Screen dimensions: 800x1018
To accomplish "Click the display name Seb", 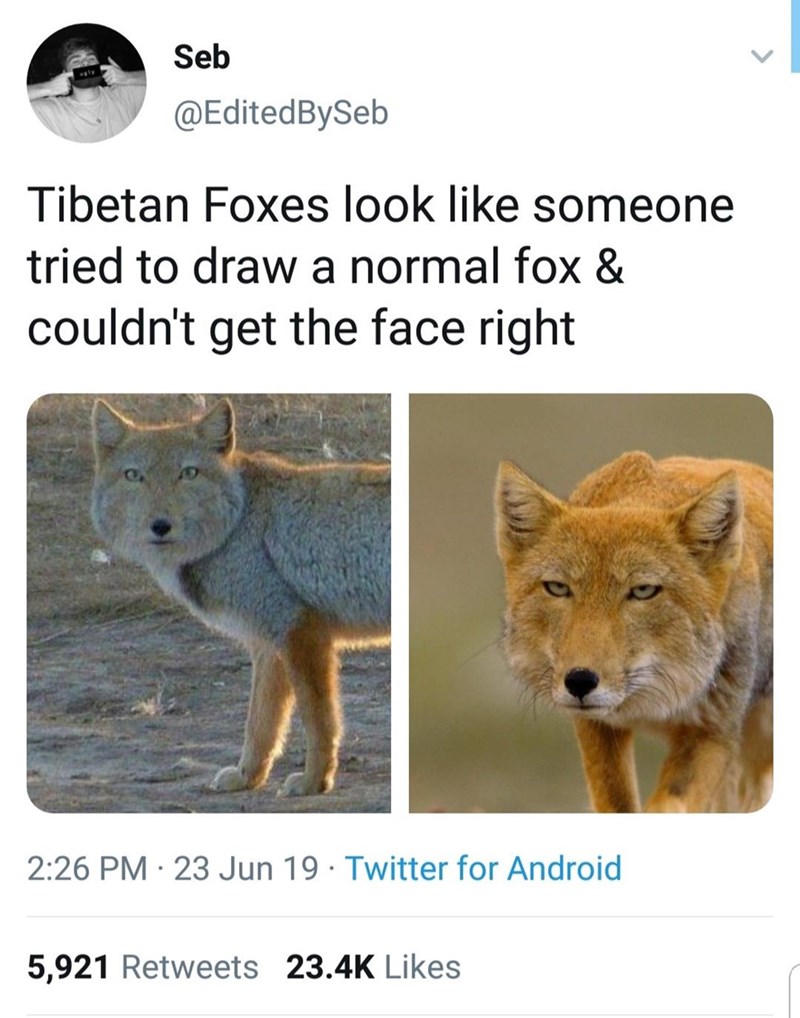I will point(201,57).
